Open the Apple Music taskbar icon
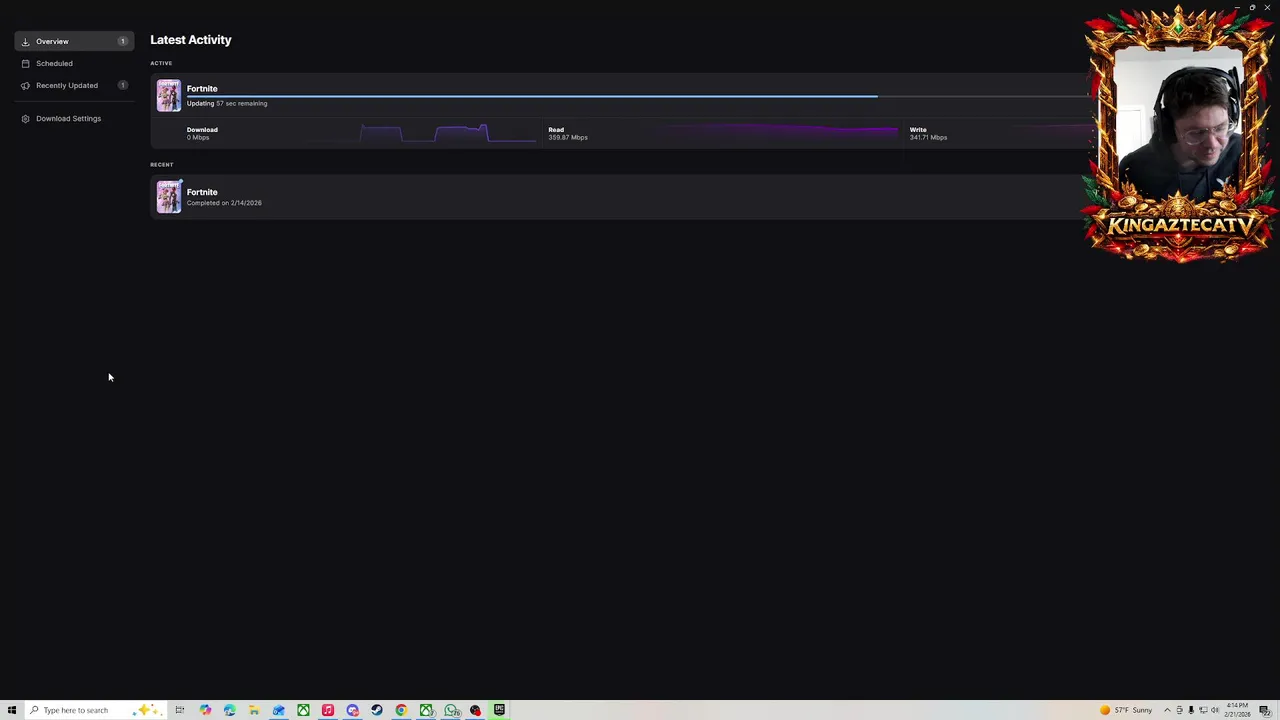 tap(328, 710)
